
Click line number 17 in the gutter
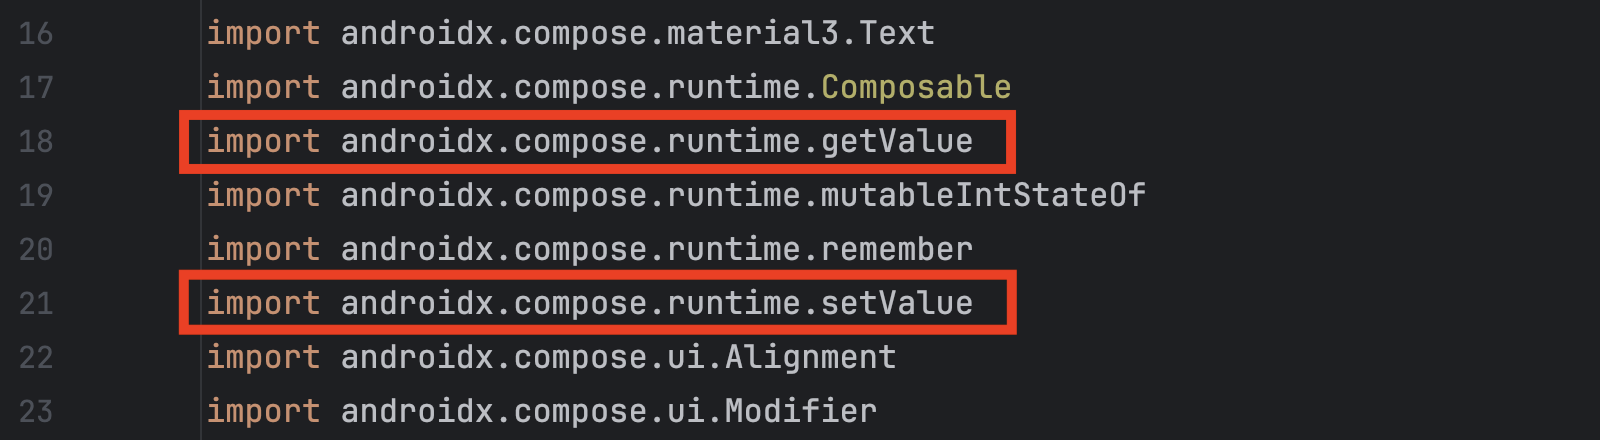point(36,88)
